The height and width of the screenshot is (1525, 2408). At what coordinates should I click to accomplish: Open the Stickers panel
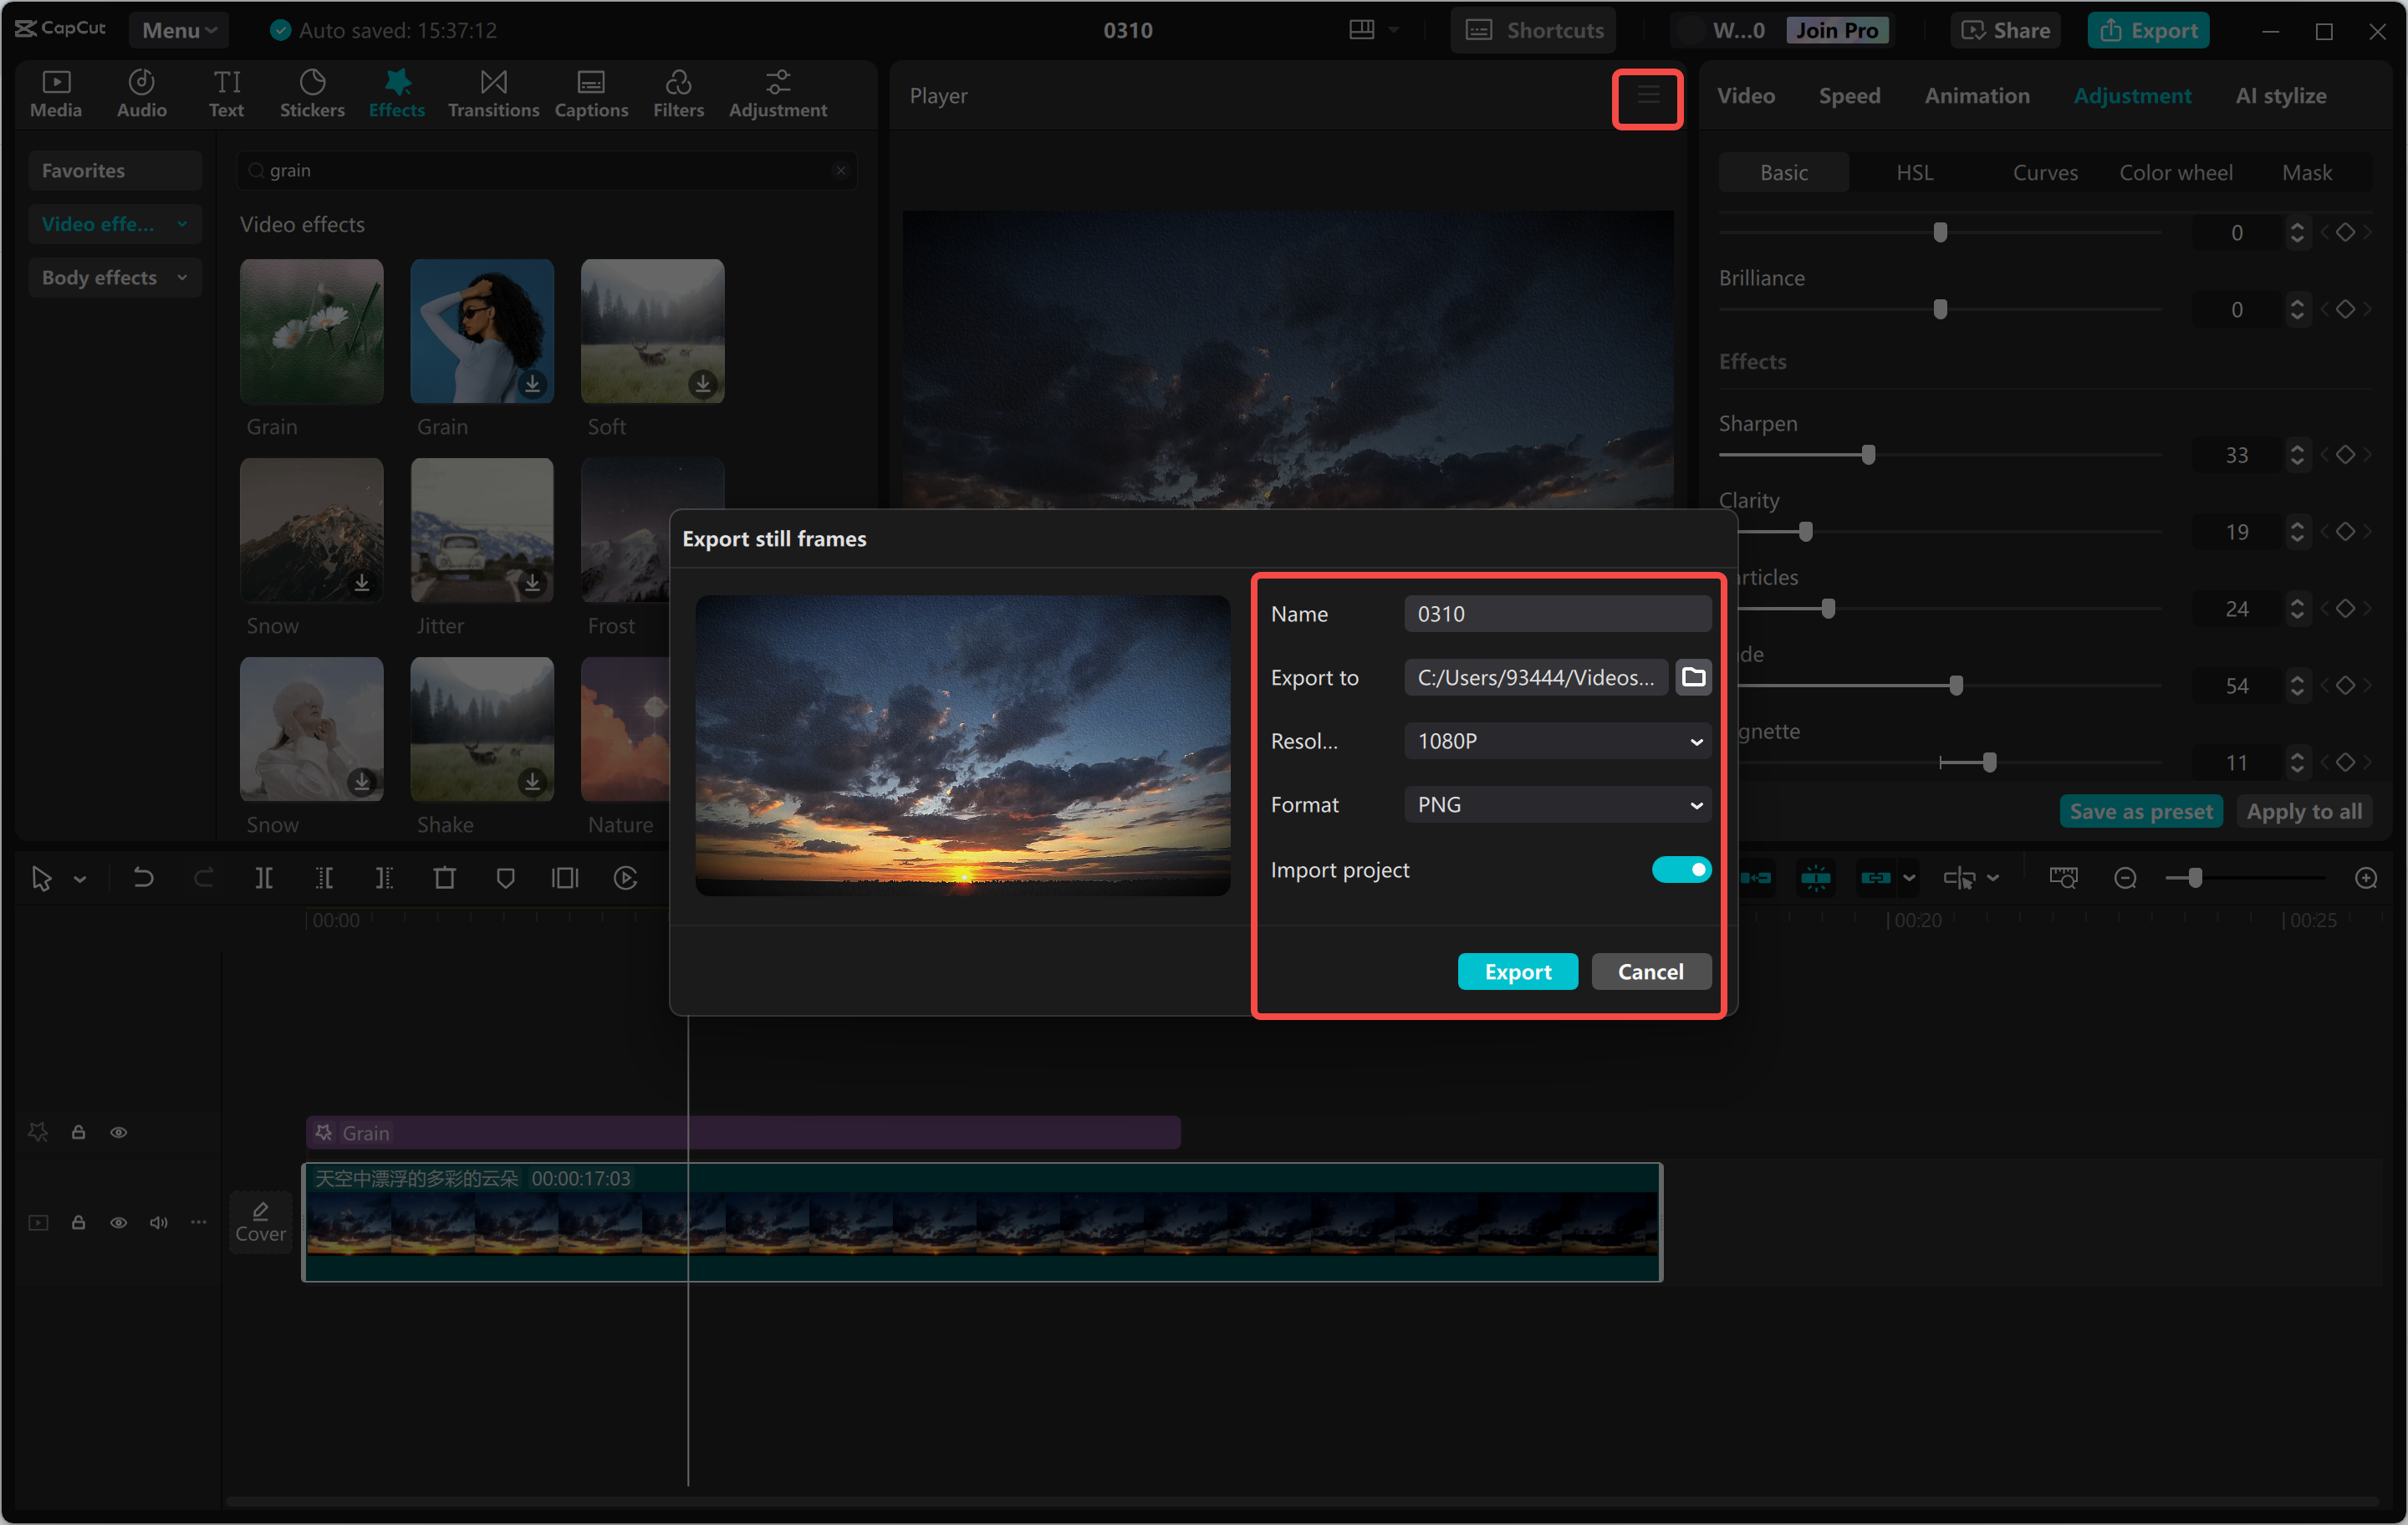click(312, 93)
